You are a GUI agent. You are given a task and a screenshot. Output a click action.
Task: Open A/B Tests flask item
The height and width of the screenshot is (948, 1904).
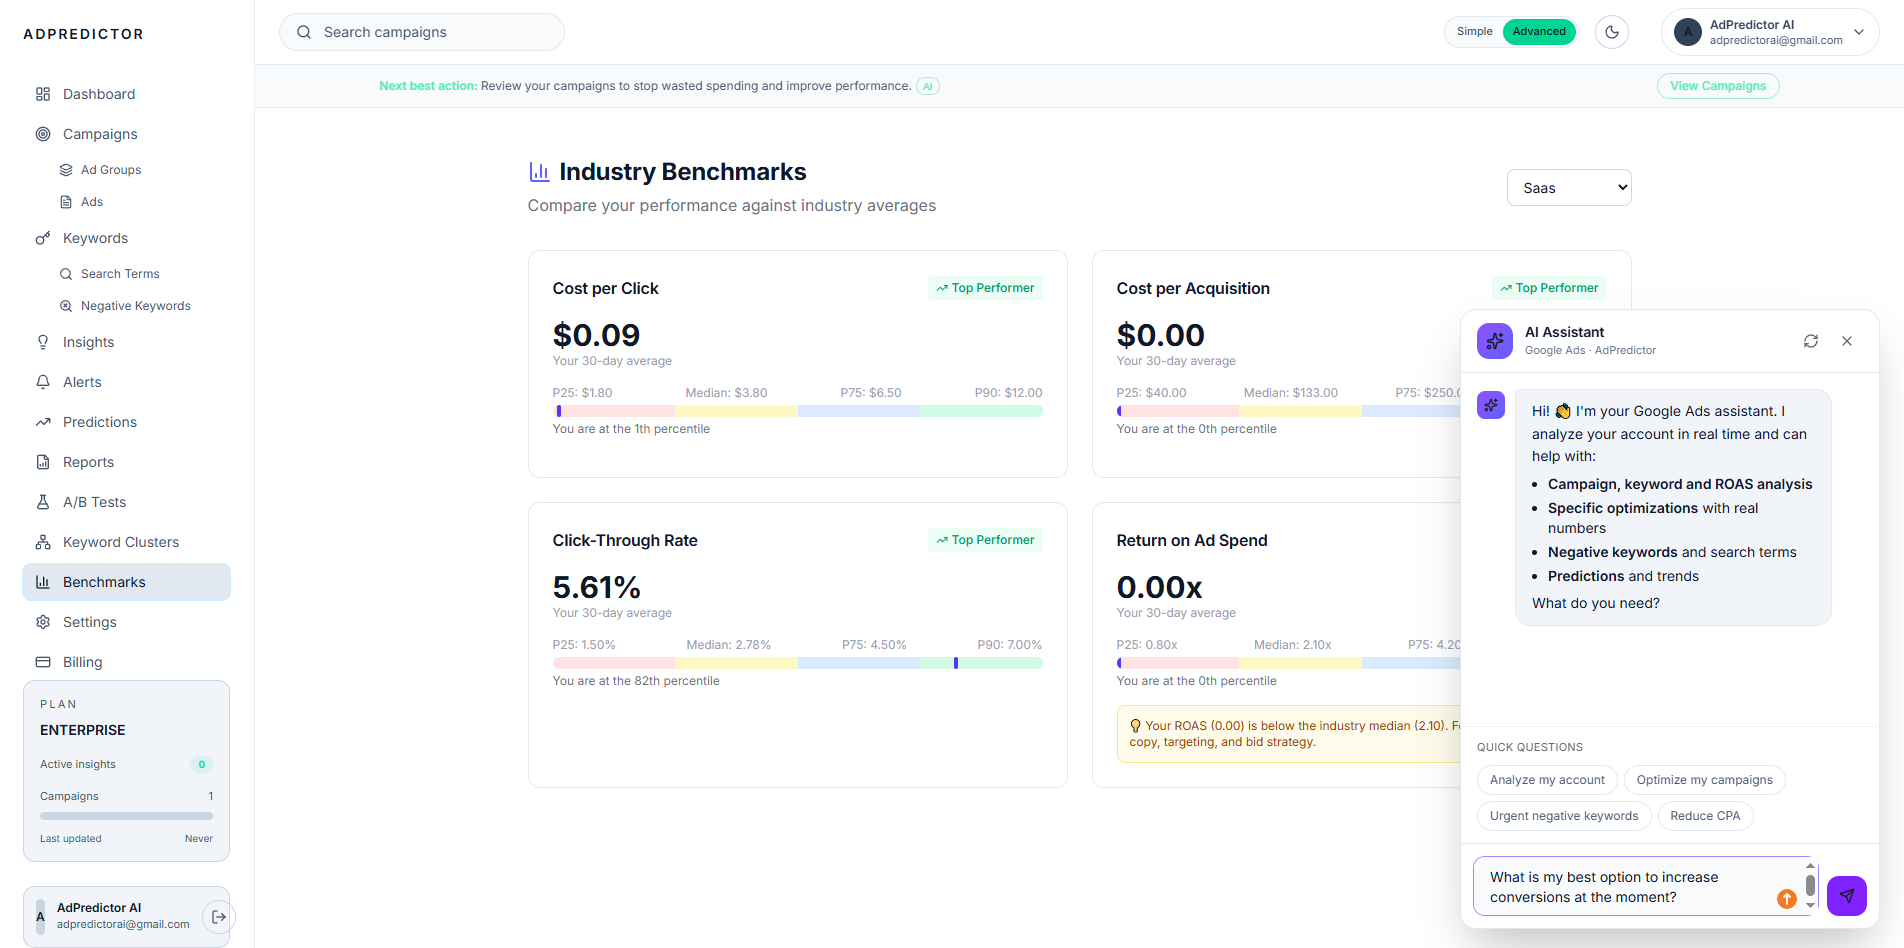point(94,502)
